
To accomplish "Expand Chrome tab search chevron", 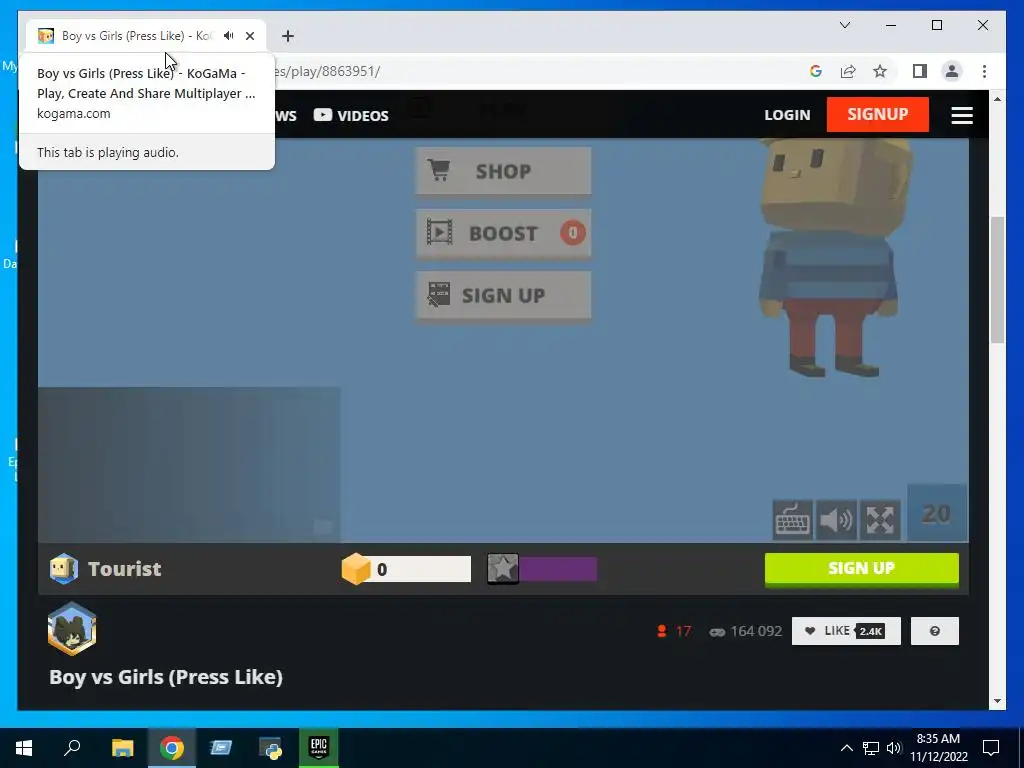I will (844, 25).
